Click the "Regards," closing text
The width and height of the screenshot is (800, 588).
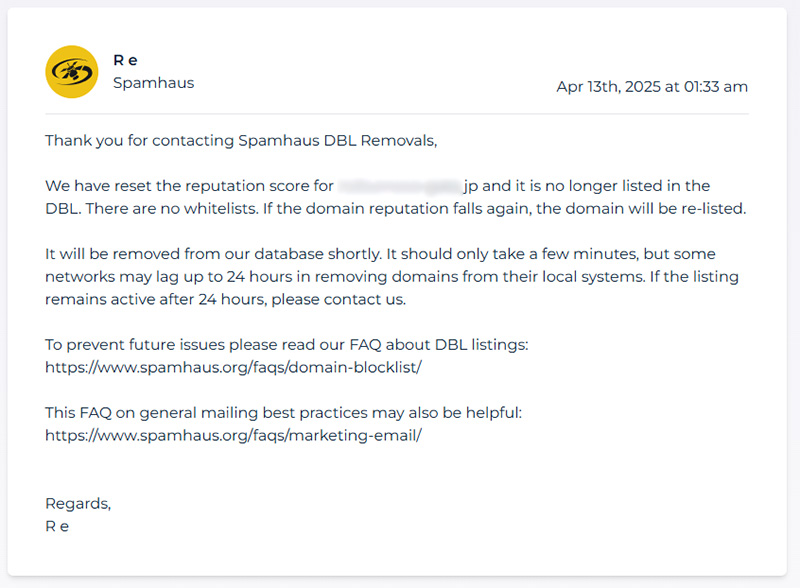78,504
